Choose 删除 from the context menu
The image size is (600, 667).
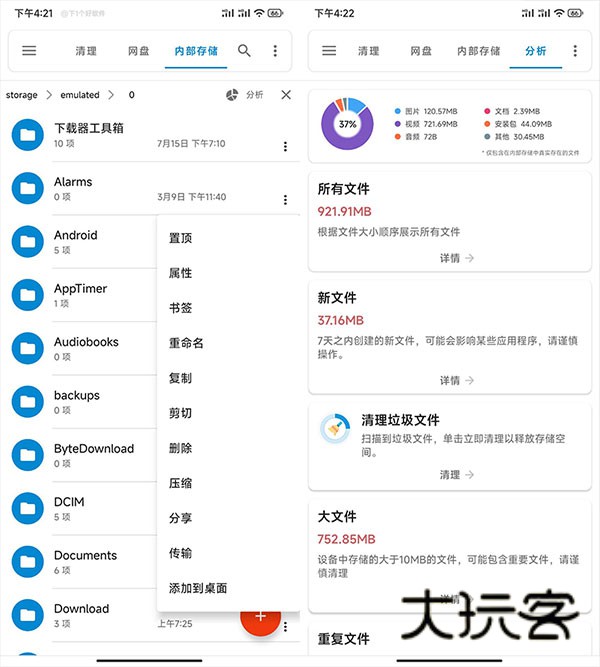(181, 448)
